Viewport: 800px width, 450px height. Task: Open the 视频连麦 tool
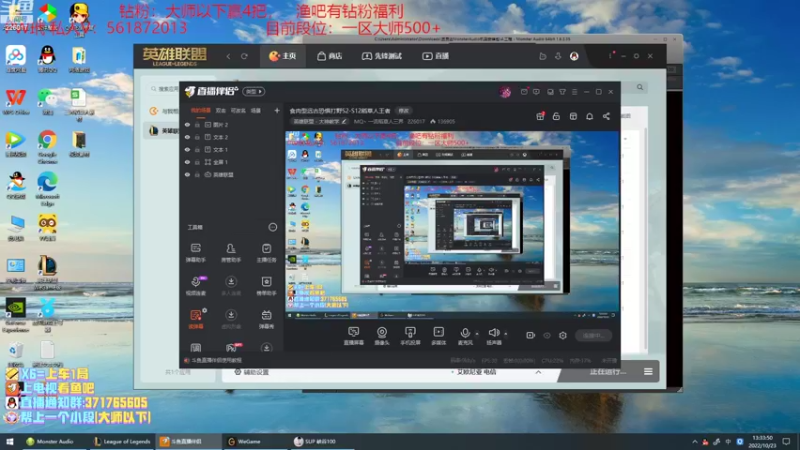coord(196,286)
